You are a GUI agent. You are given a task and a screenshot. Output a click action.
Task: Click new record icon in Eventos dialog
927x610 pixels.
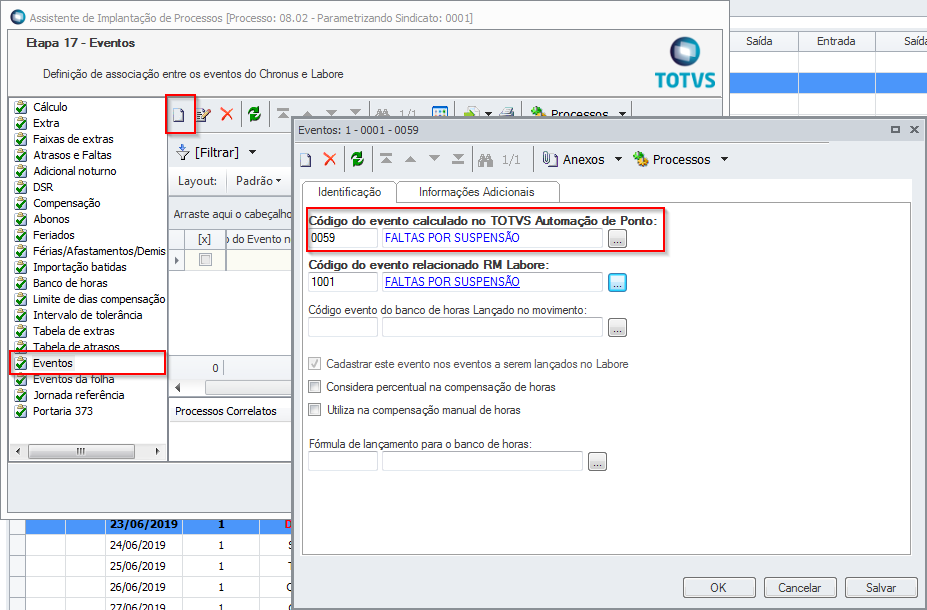[306, 159]
